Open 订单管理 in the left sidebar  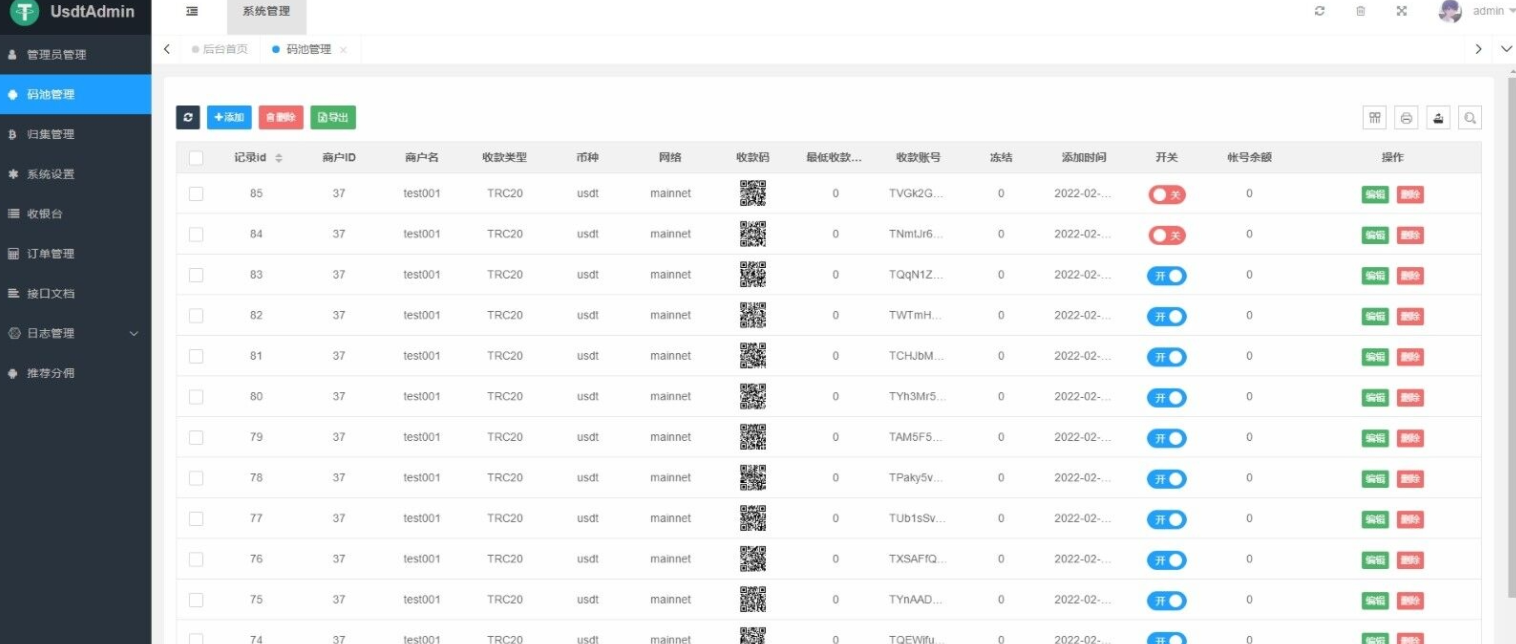[x=53, y=253]
